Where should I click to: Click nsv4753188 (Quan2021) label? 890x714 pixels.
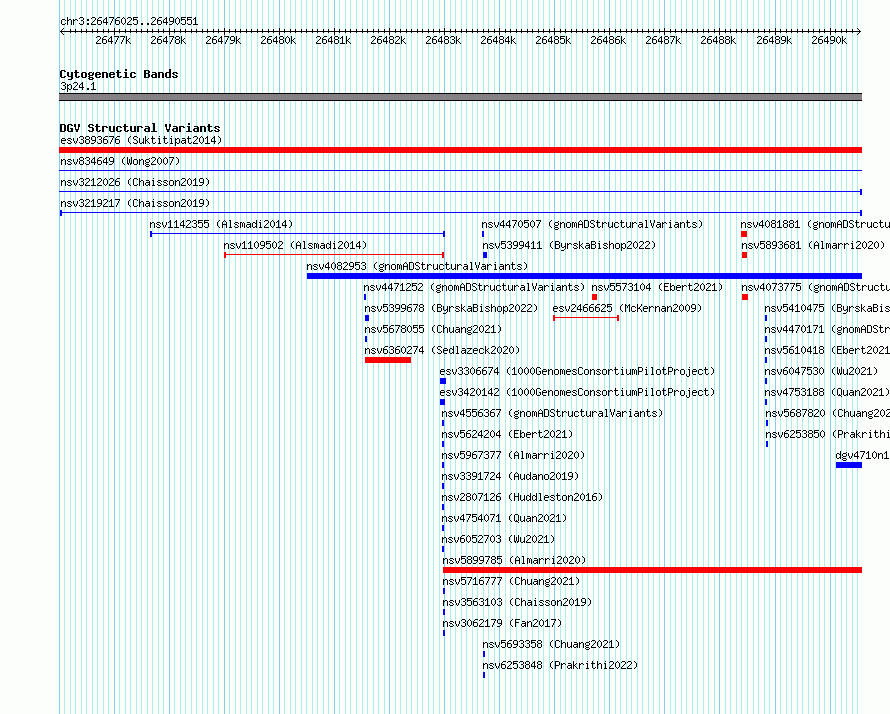click(x=827, y=392)
